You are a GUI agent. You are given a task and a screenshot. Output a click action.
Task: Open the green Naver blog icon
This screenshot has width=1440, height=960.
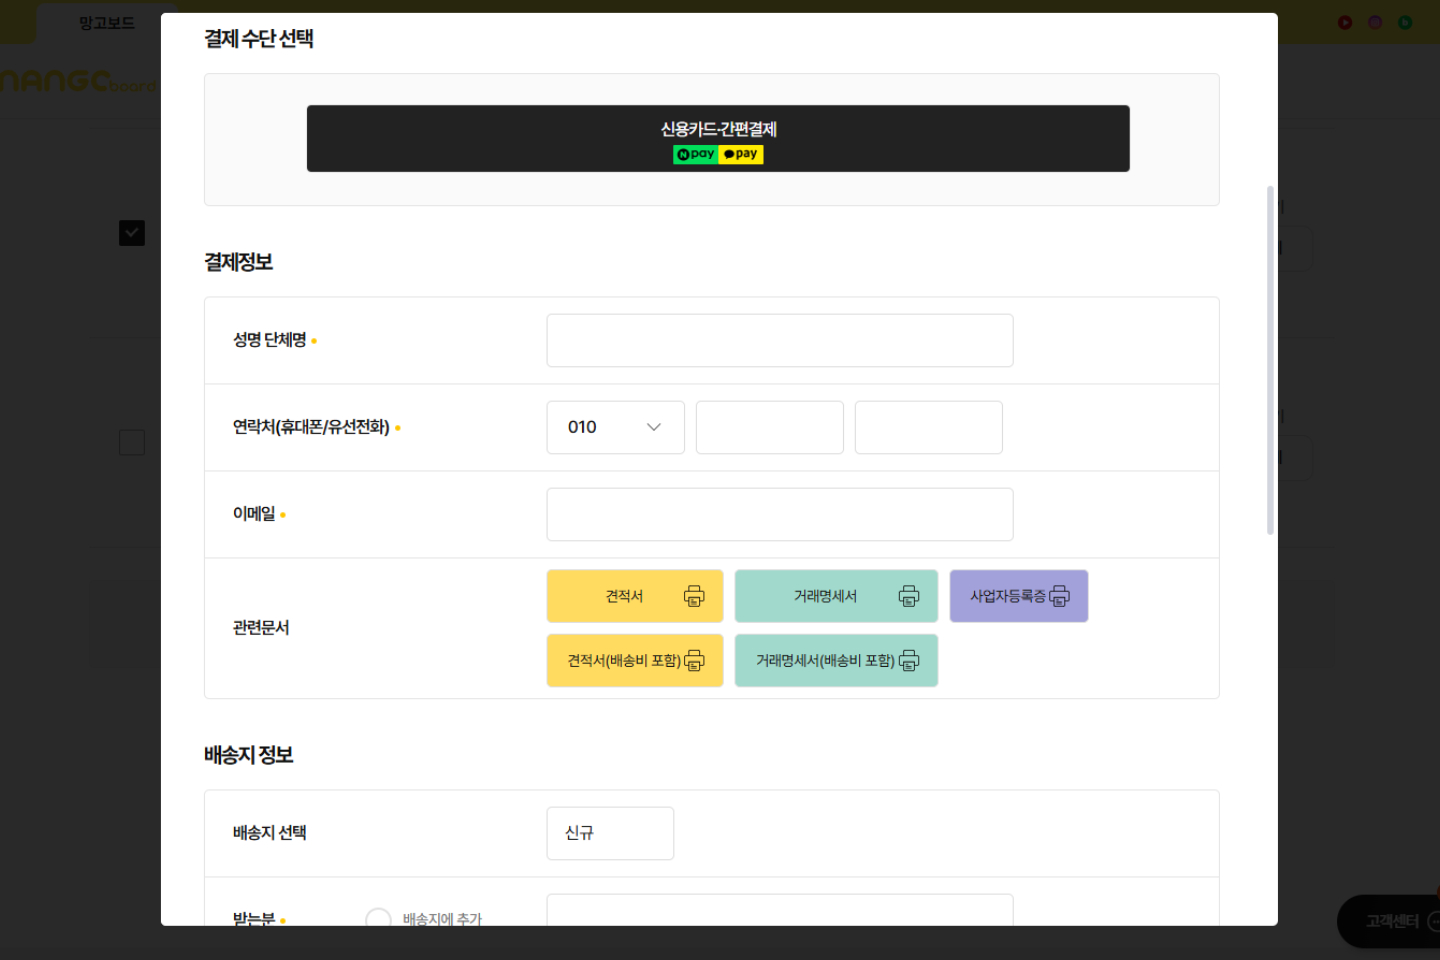pyautogui.click(x=1405, y=22)
